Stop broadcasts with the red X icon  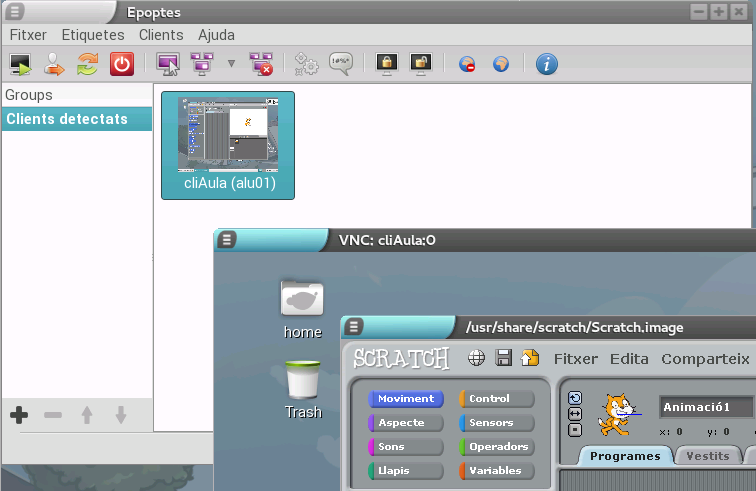(x=261, y=65)
